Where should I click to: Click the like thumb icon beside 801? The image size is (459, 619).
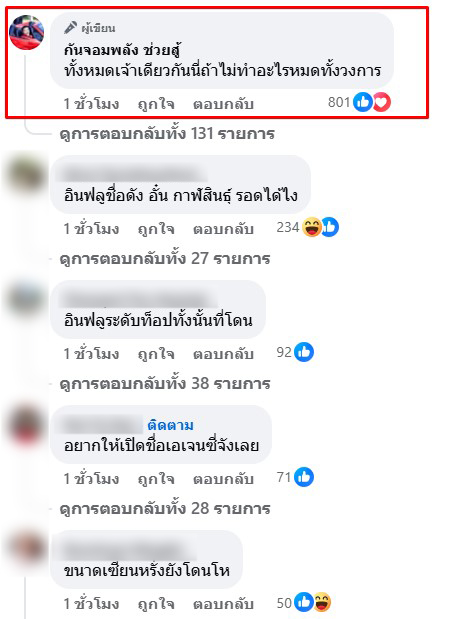(x=363, y=102)
